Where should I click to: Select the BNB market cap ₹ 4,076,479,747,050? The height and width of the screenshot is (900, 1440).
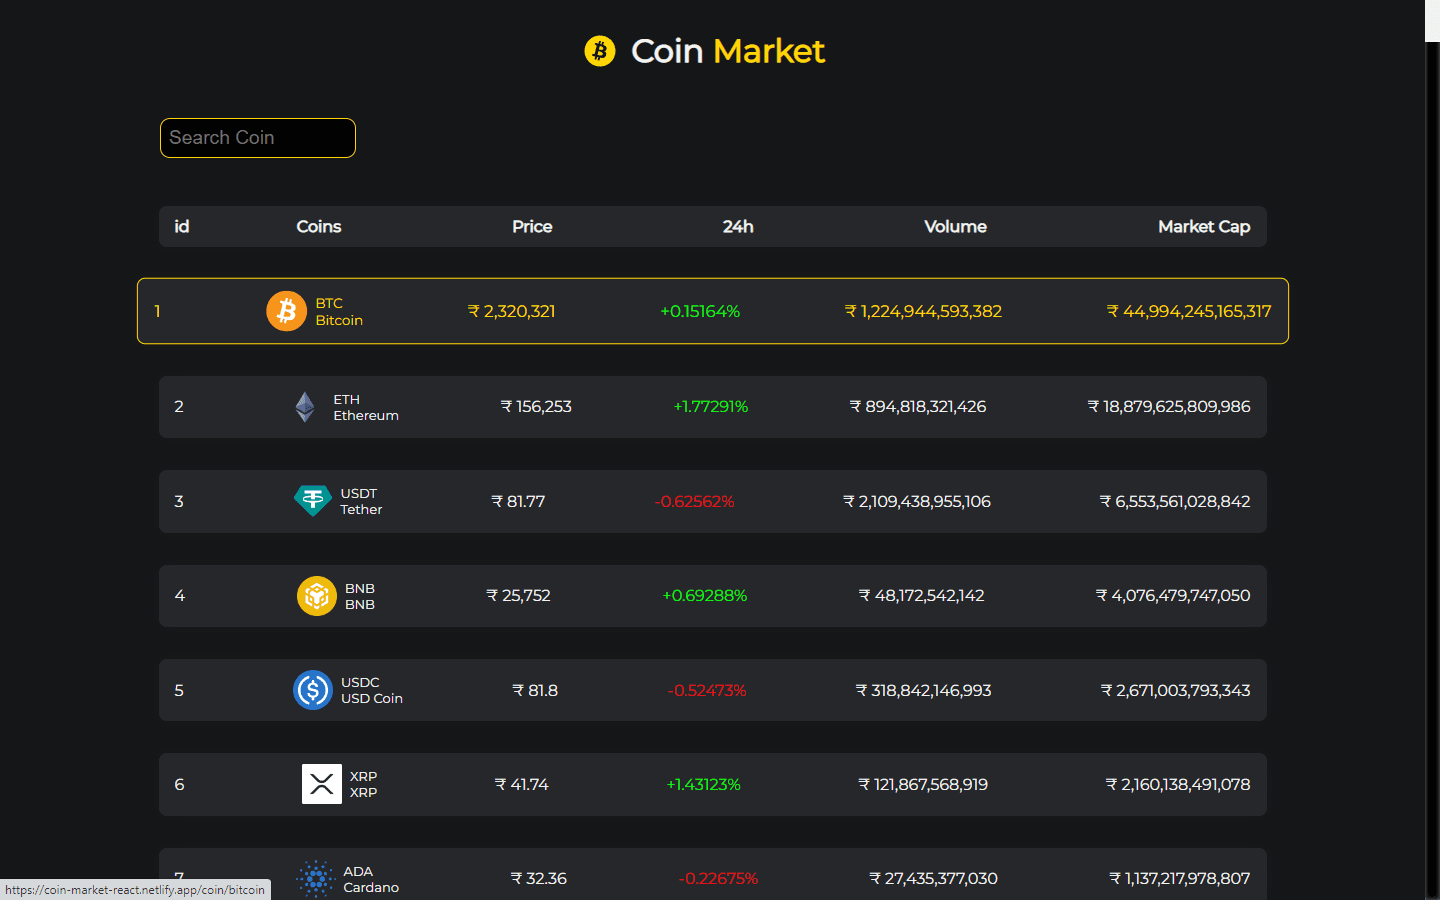(1173, 596)
